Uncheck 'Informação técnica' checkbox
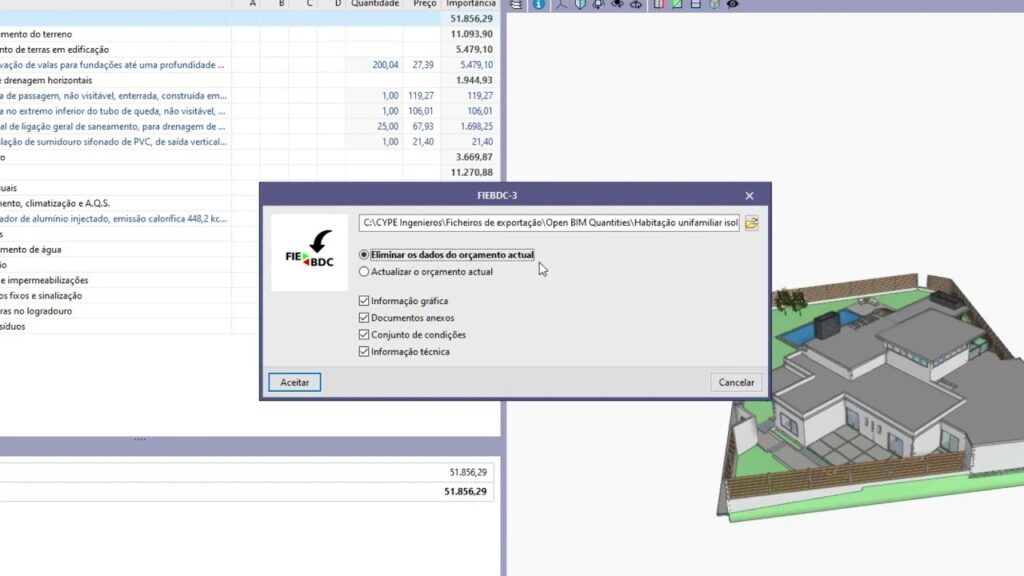The height and width of the screenshot is (576, 1024). click(364, 351)
